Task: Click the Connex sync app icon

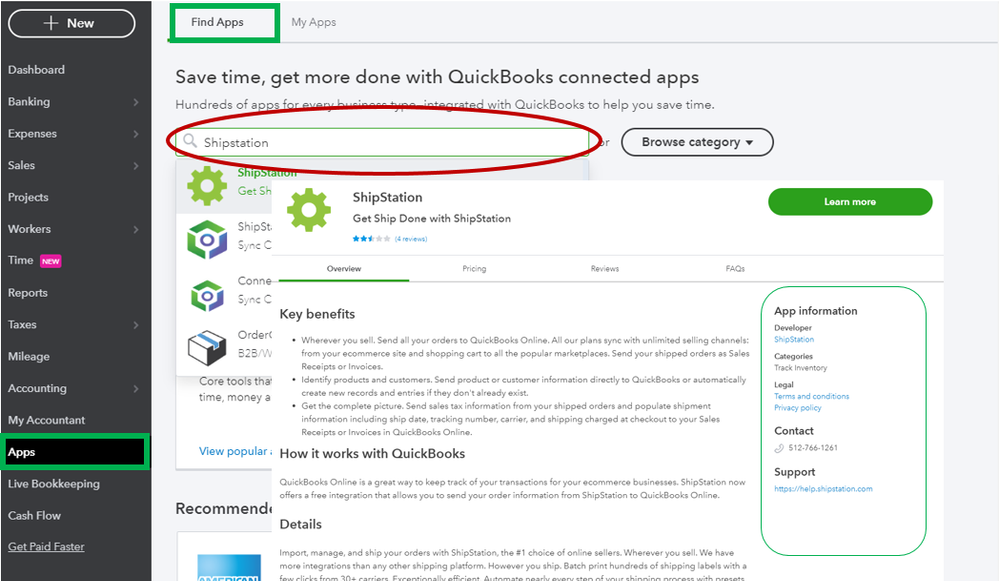Action: pos(207,295)
